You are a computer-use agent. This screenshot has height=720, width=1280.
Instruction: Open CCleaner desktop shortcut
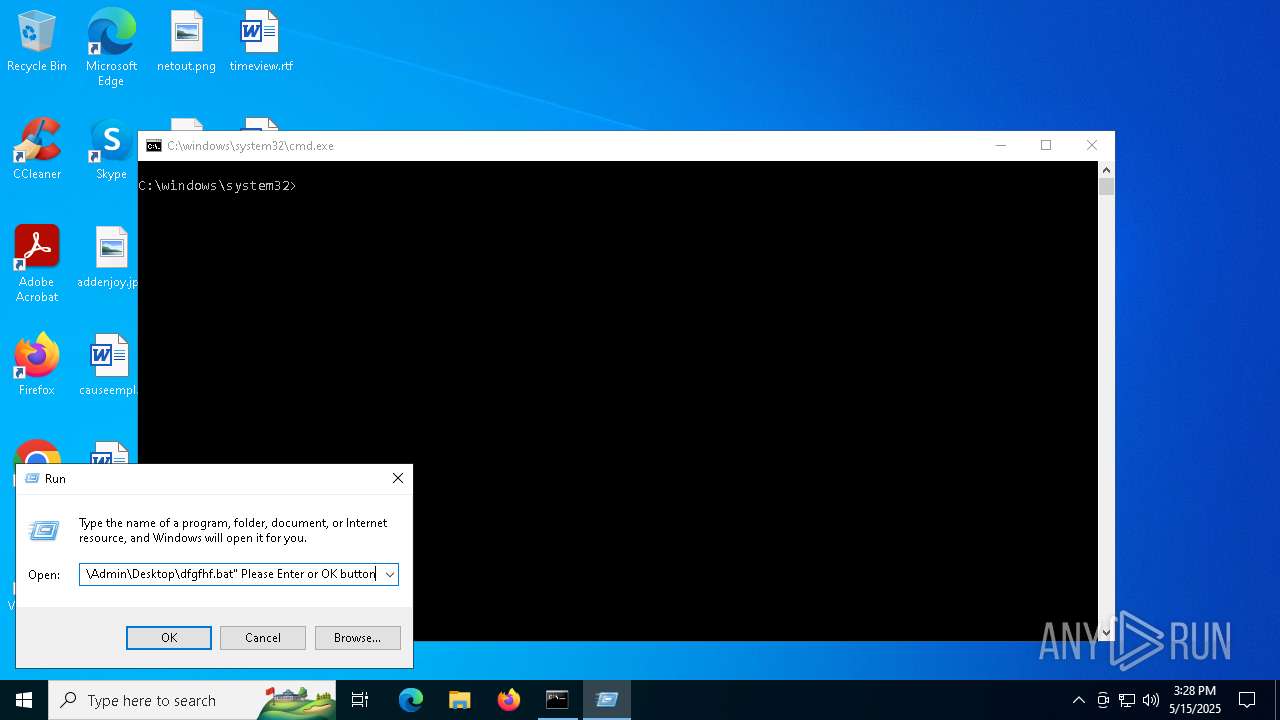[x=37, y=149]
